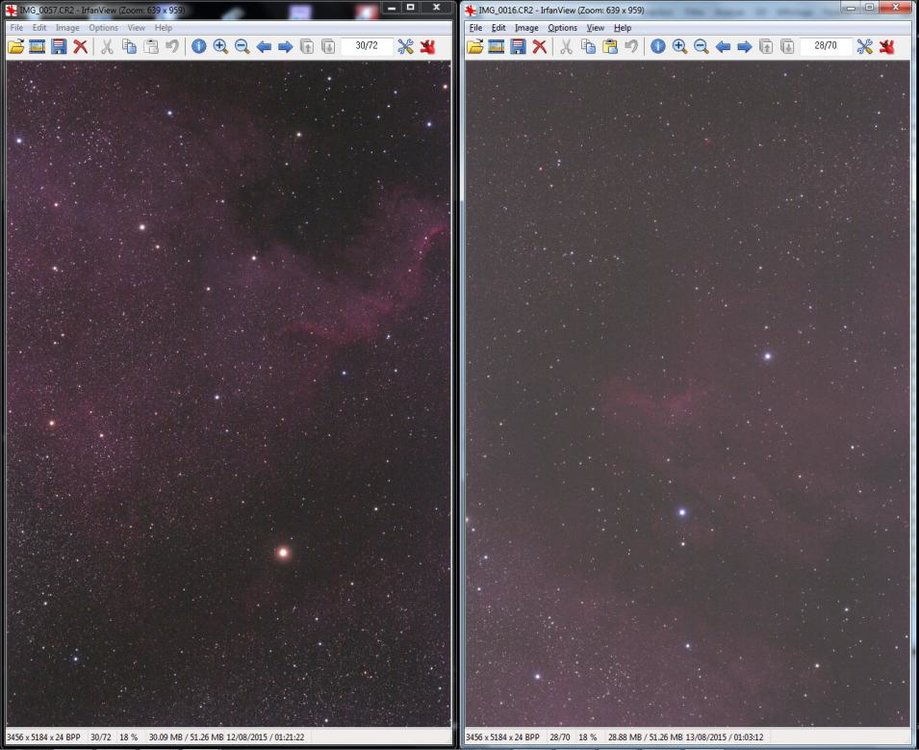Delete the current image with the red X icon
The height and width of the screenshot is (750, 919).
pos(80,46)
